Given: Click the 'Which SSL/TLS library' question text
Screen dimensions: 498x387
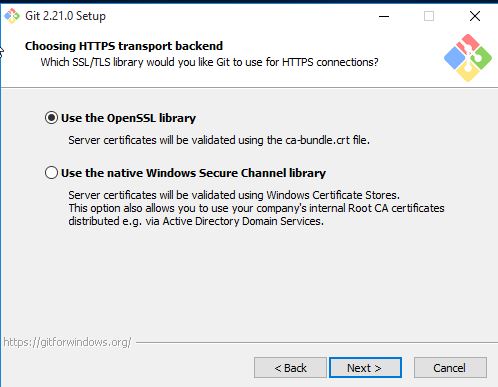Looking at the screenshot, I should pos(209,62).
